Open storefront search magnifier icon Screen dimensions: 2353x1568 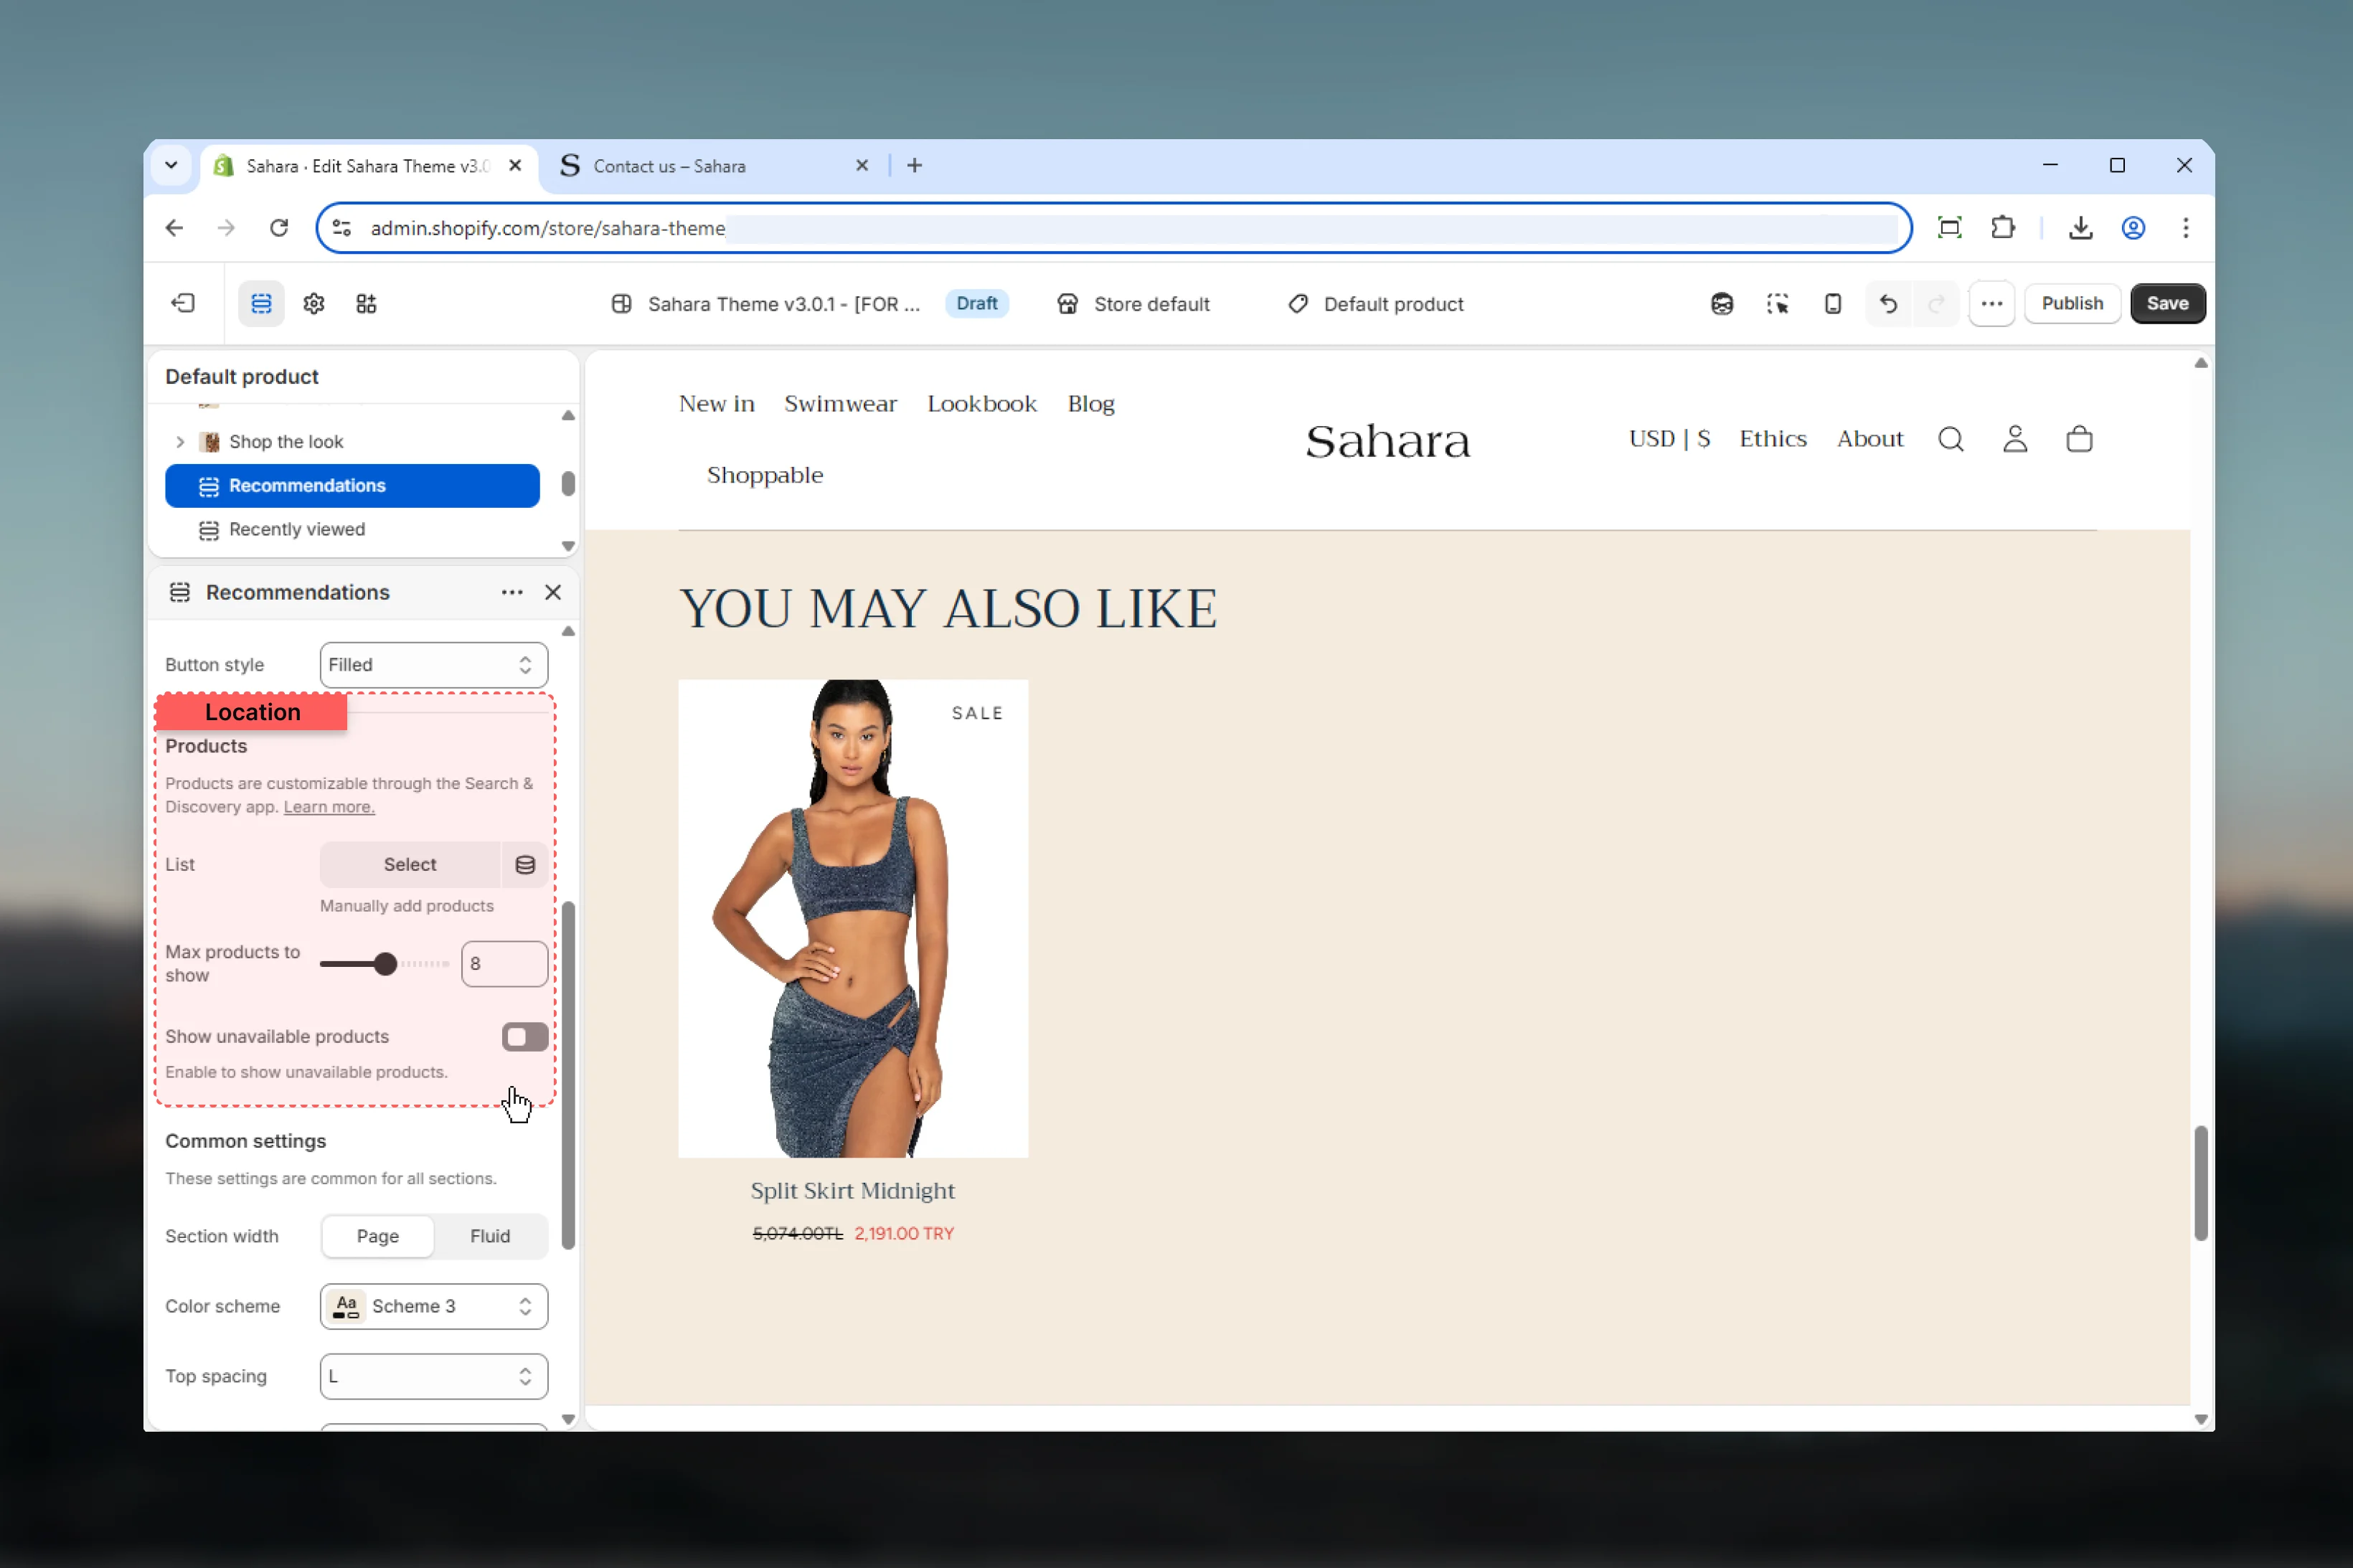[1950, 438]
